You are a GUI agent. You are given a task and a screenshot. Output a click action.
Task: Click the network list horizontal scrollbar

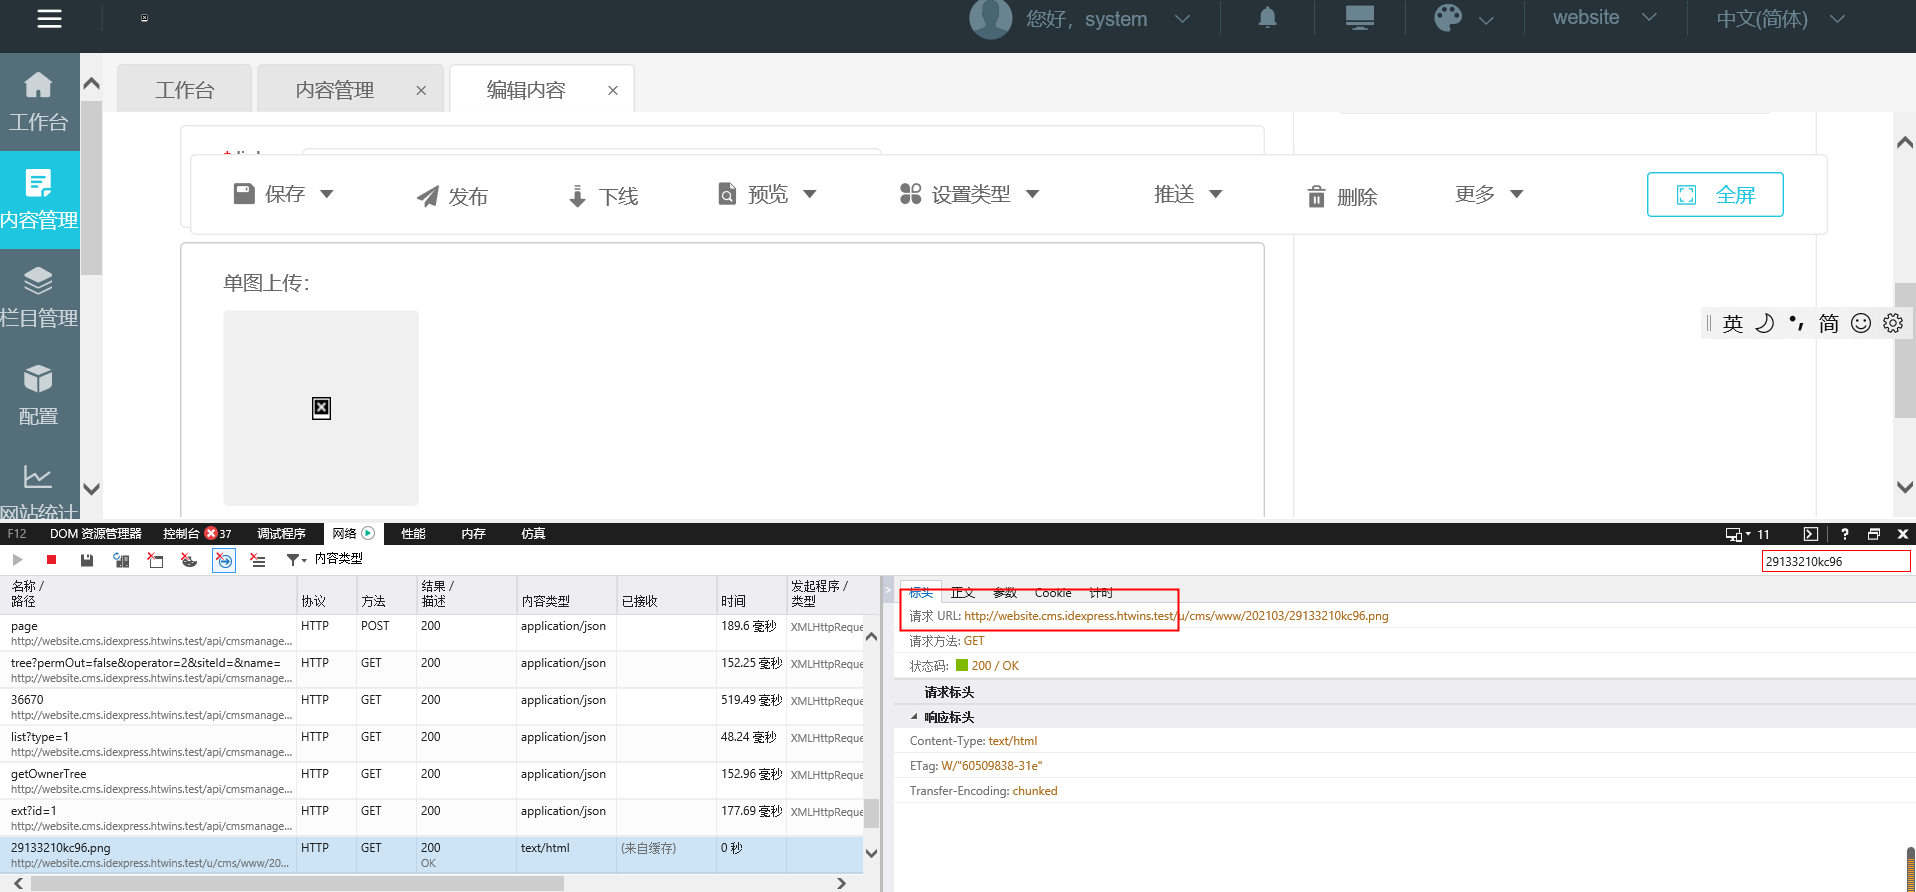pyautogui.click(x=298, y=883)
